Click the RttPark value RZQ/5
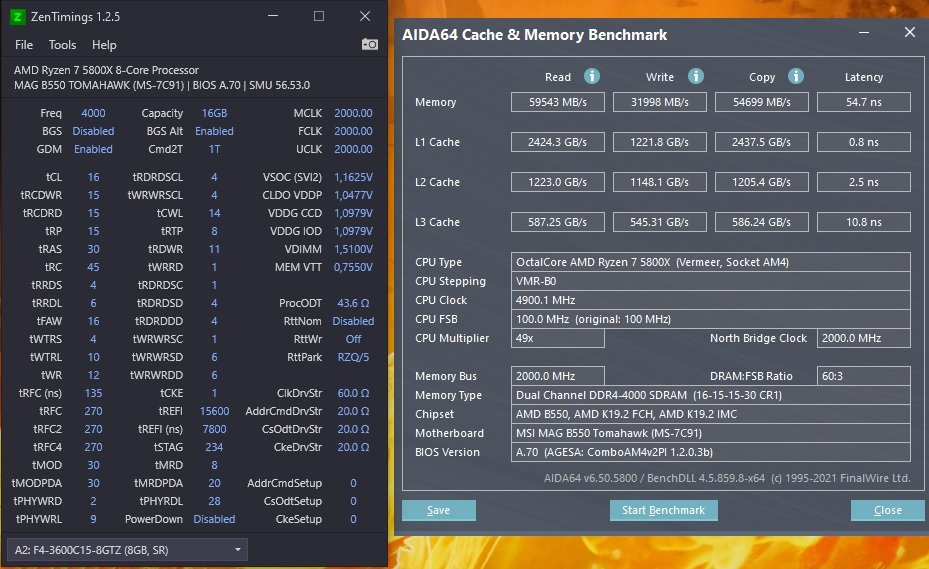 (353, 357)
